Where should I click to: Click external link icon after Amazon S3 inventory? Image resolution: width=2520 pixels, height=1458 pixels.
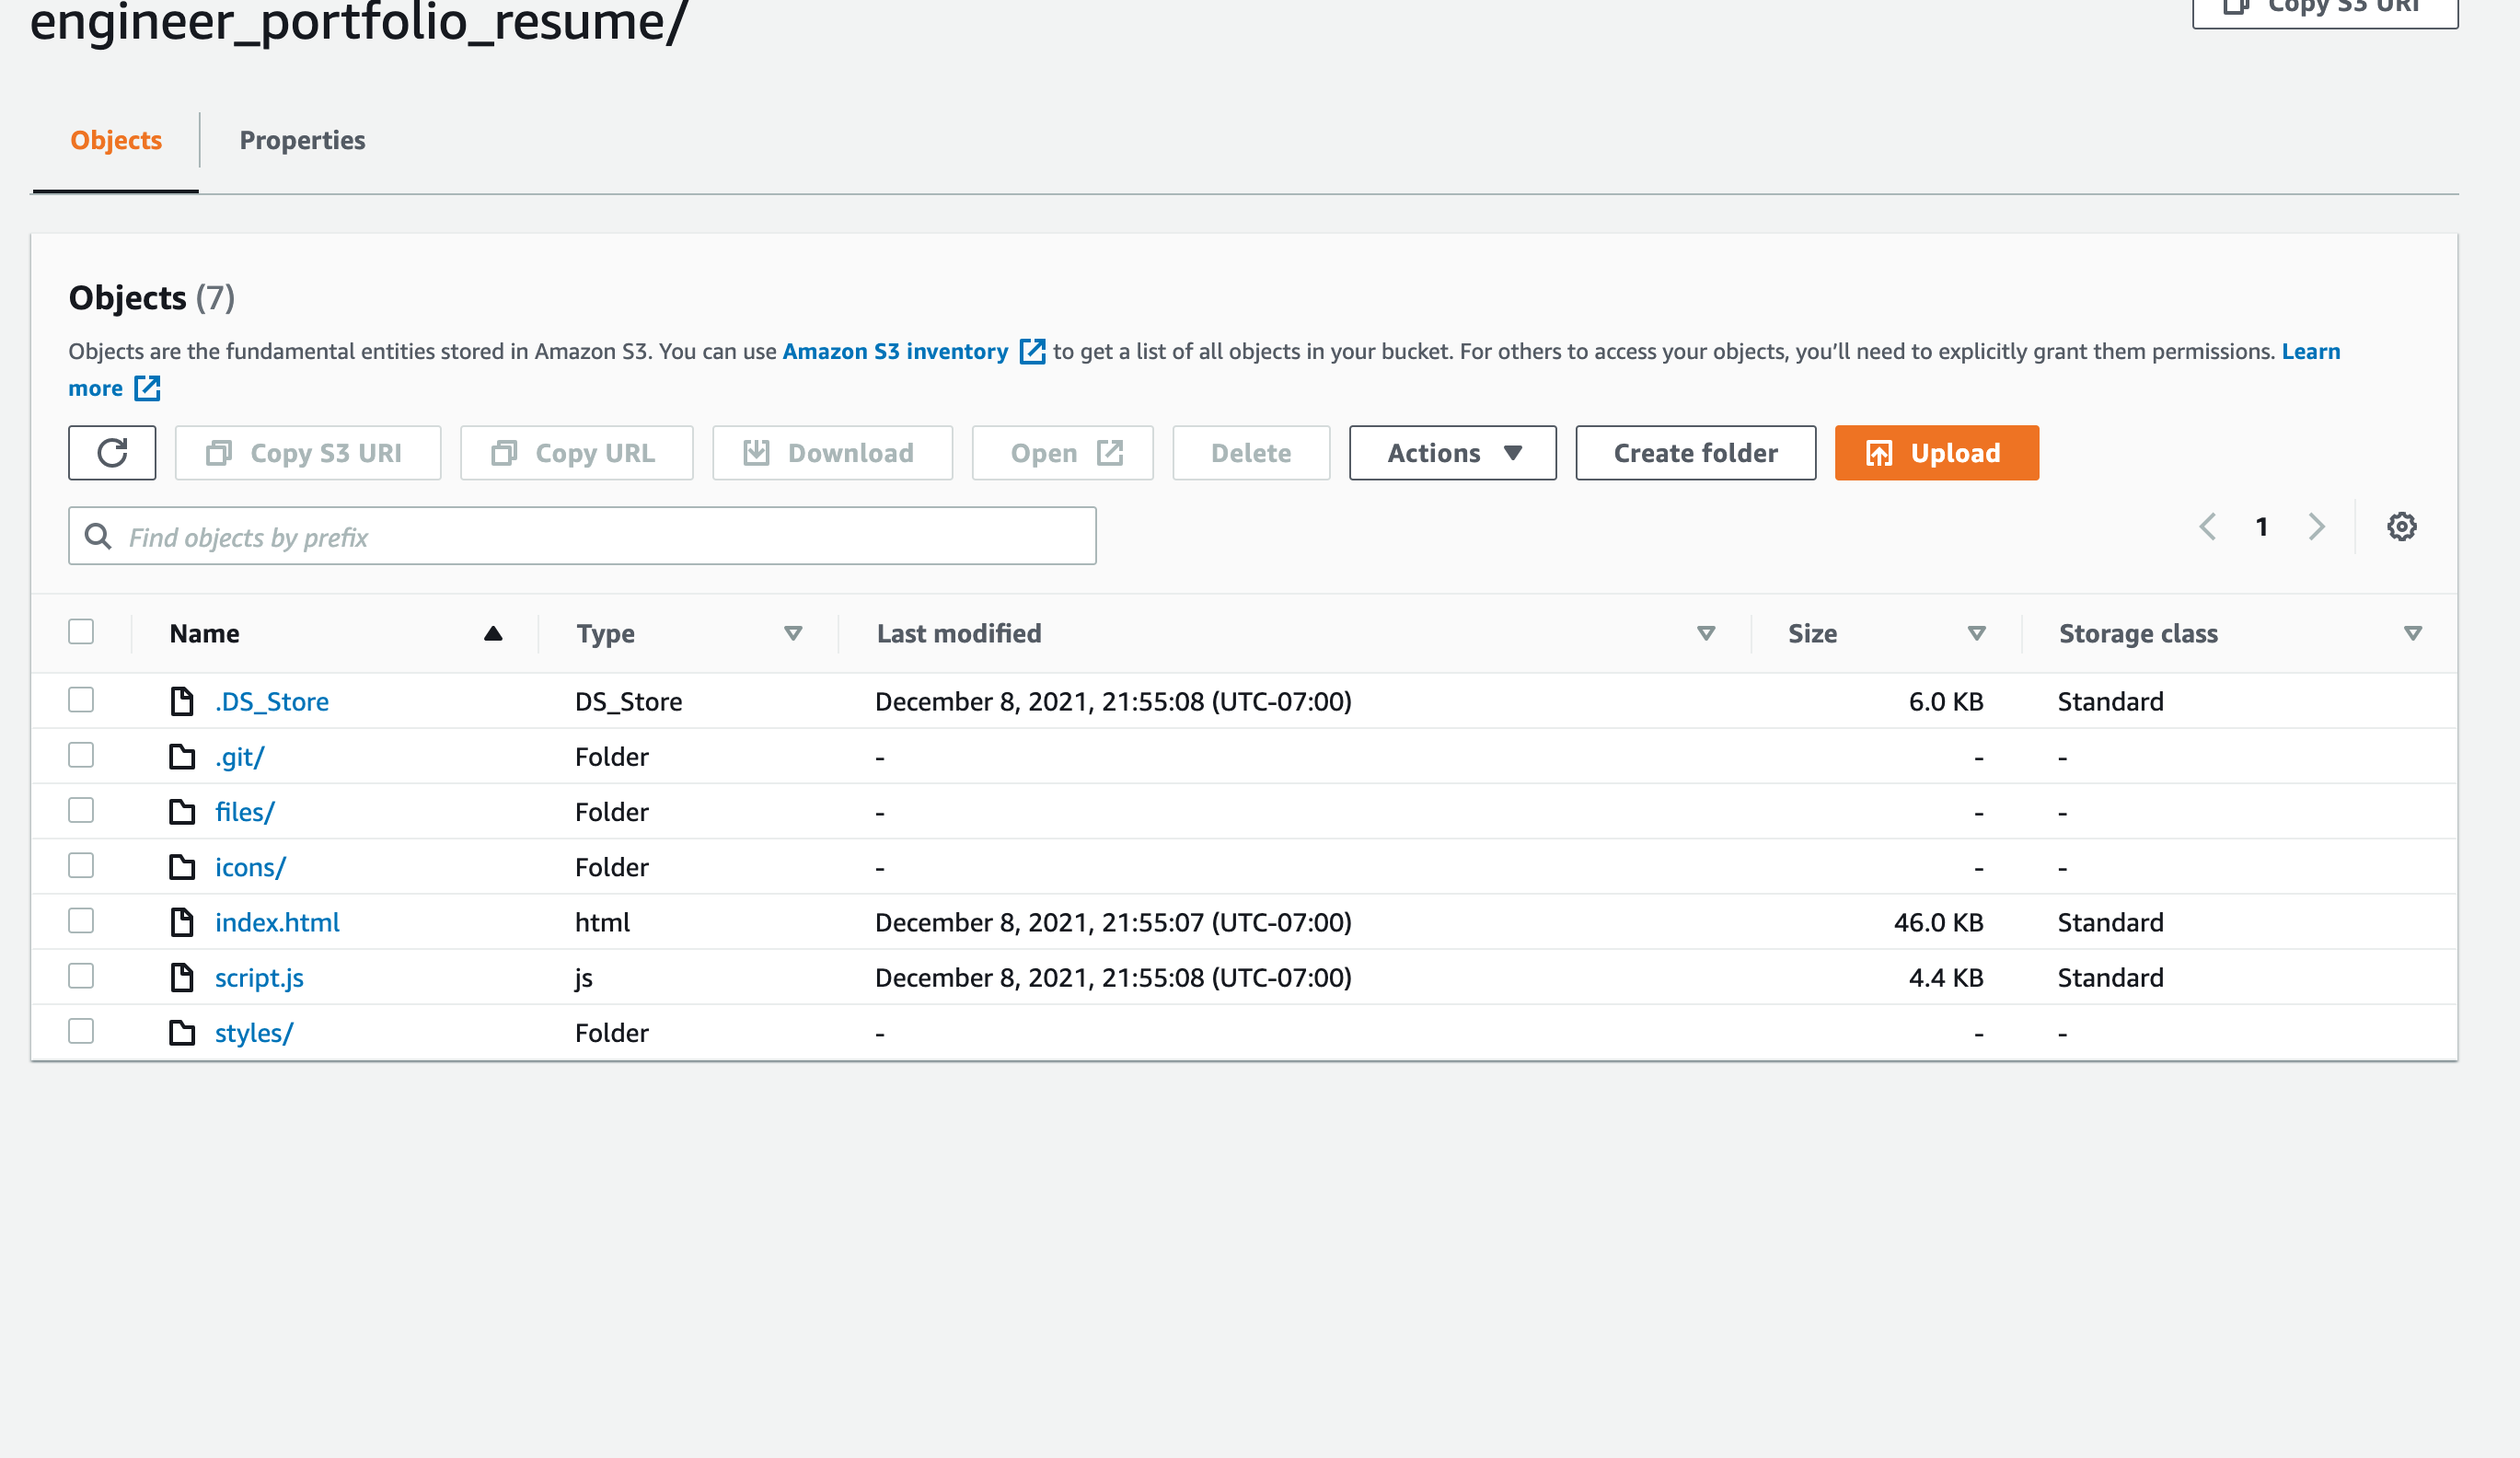tap(1032, 351)
